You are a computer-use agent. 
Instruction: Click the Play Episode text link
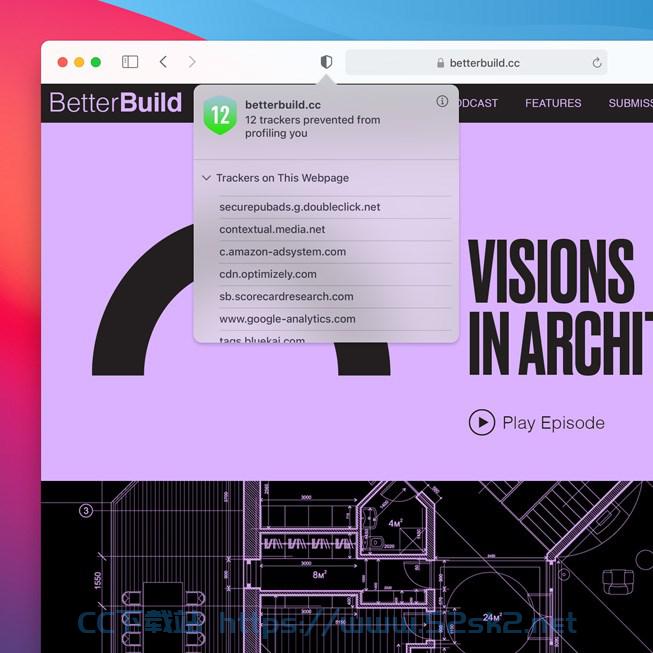(553, 423)
